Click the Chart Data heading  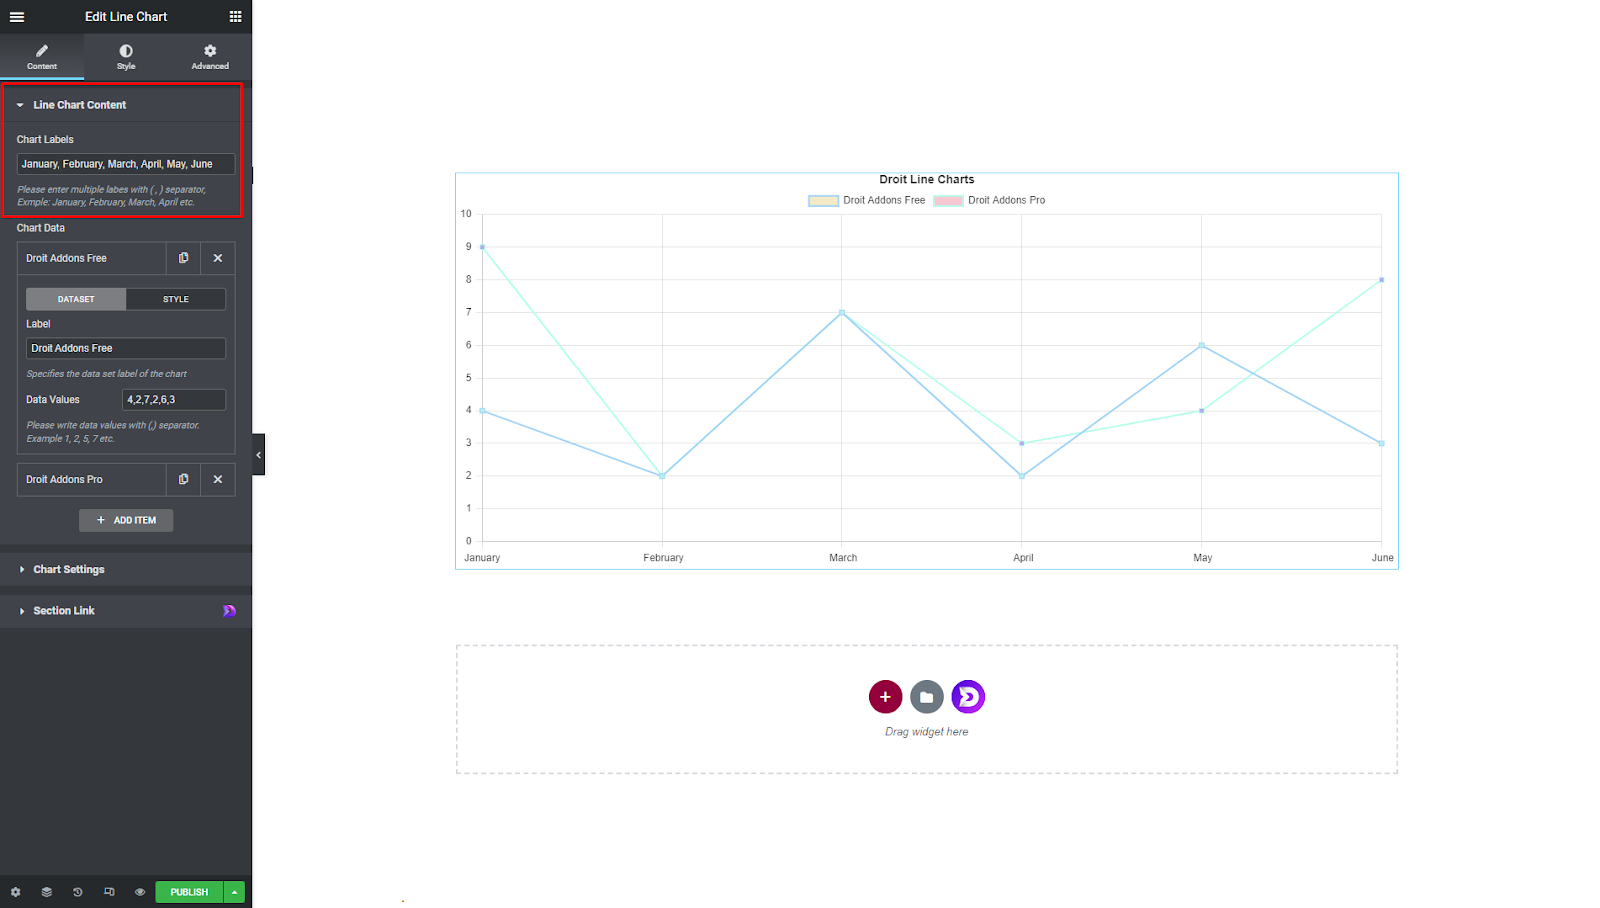coord(41,228)
